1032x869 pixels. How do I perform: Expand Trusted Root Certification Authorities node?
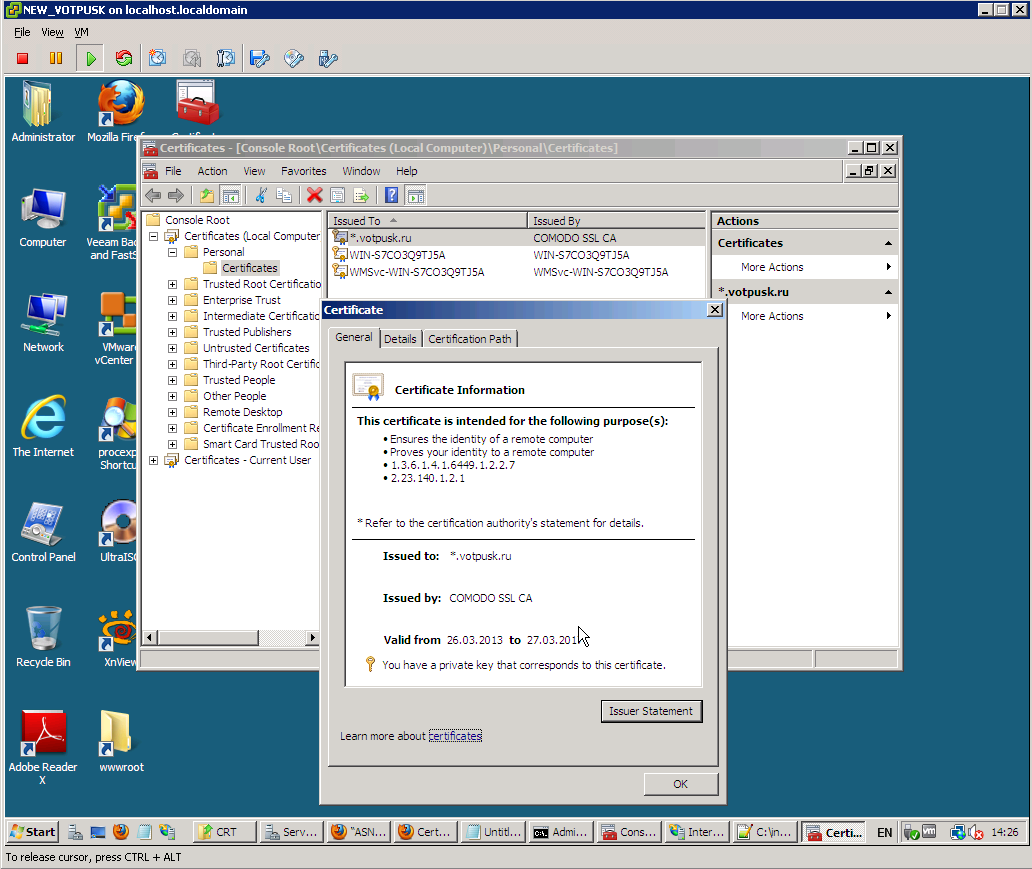[172, 284]
